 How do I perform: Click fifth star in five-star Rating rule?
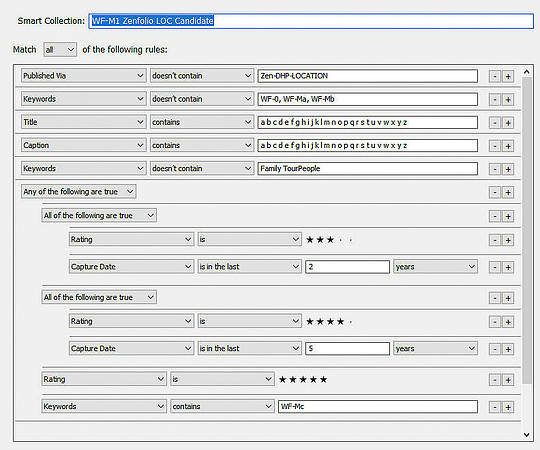click(x=323, y=379)
